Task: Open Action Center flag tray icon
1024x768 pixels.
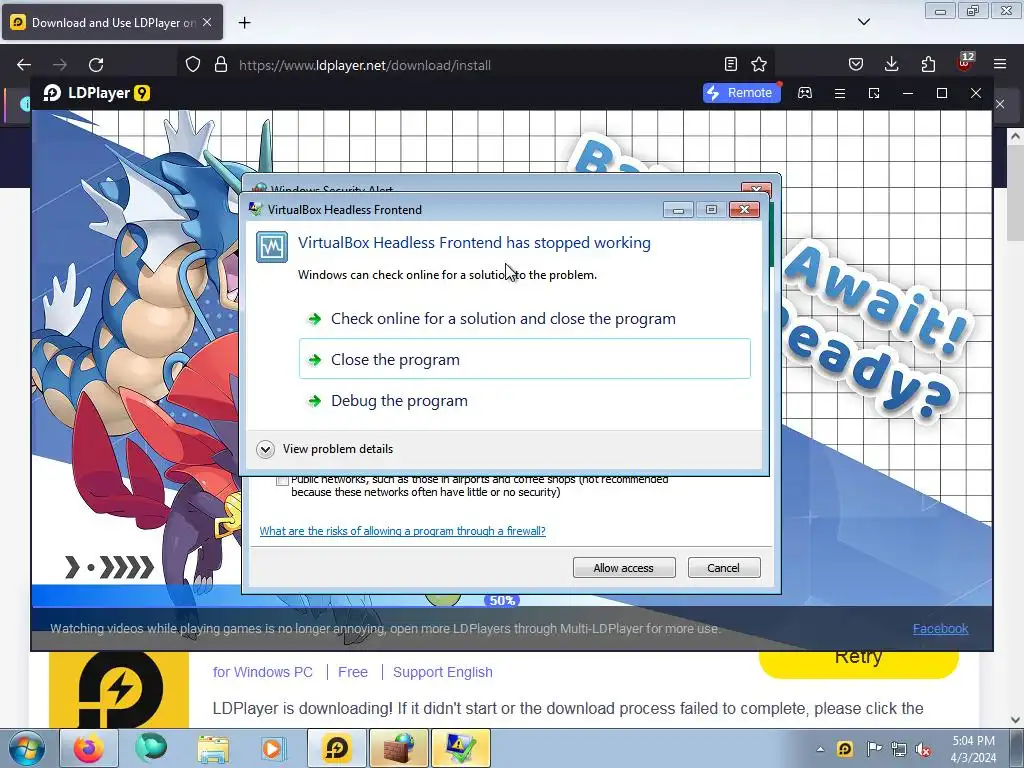Action: pyautogui.click(x=873, y=749)
